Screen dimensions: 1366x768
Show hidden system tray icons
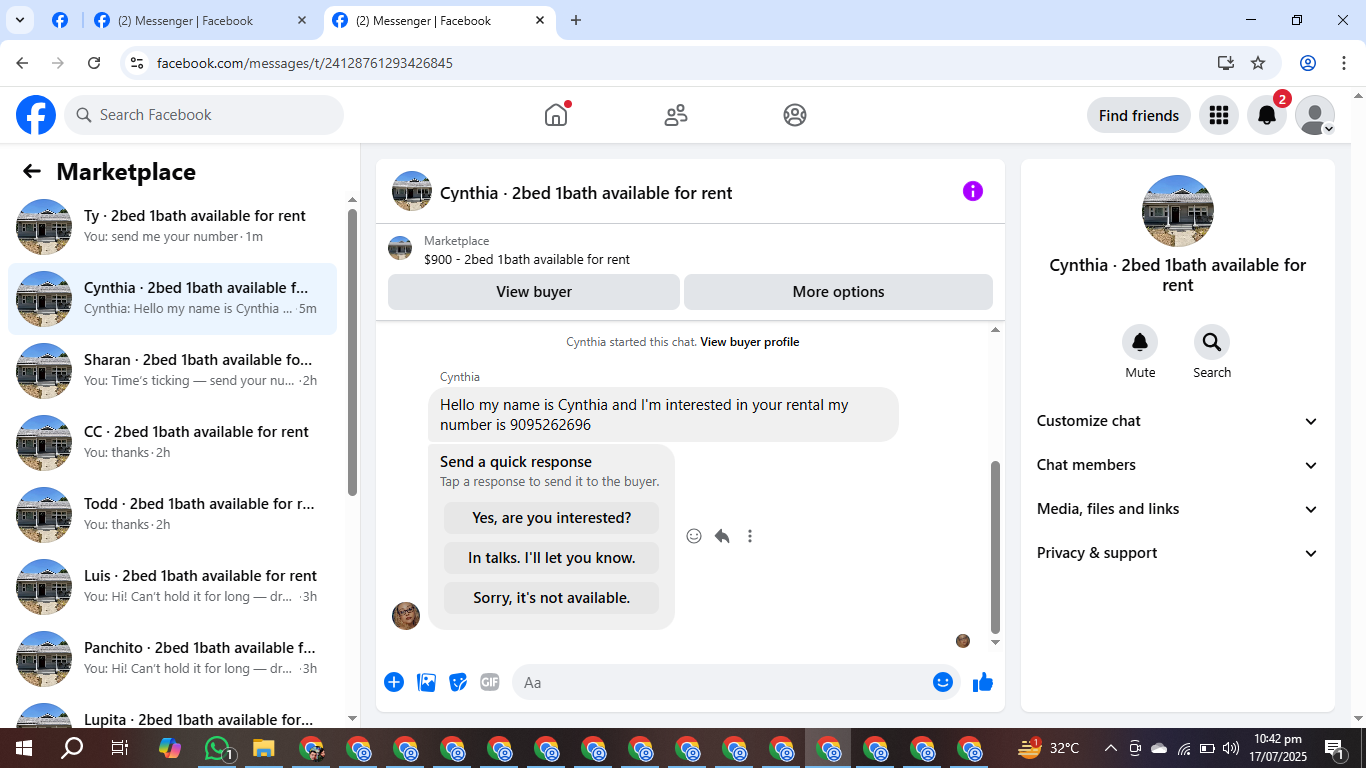[x=1110, y=748]
